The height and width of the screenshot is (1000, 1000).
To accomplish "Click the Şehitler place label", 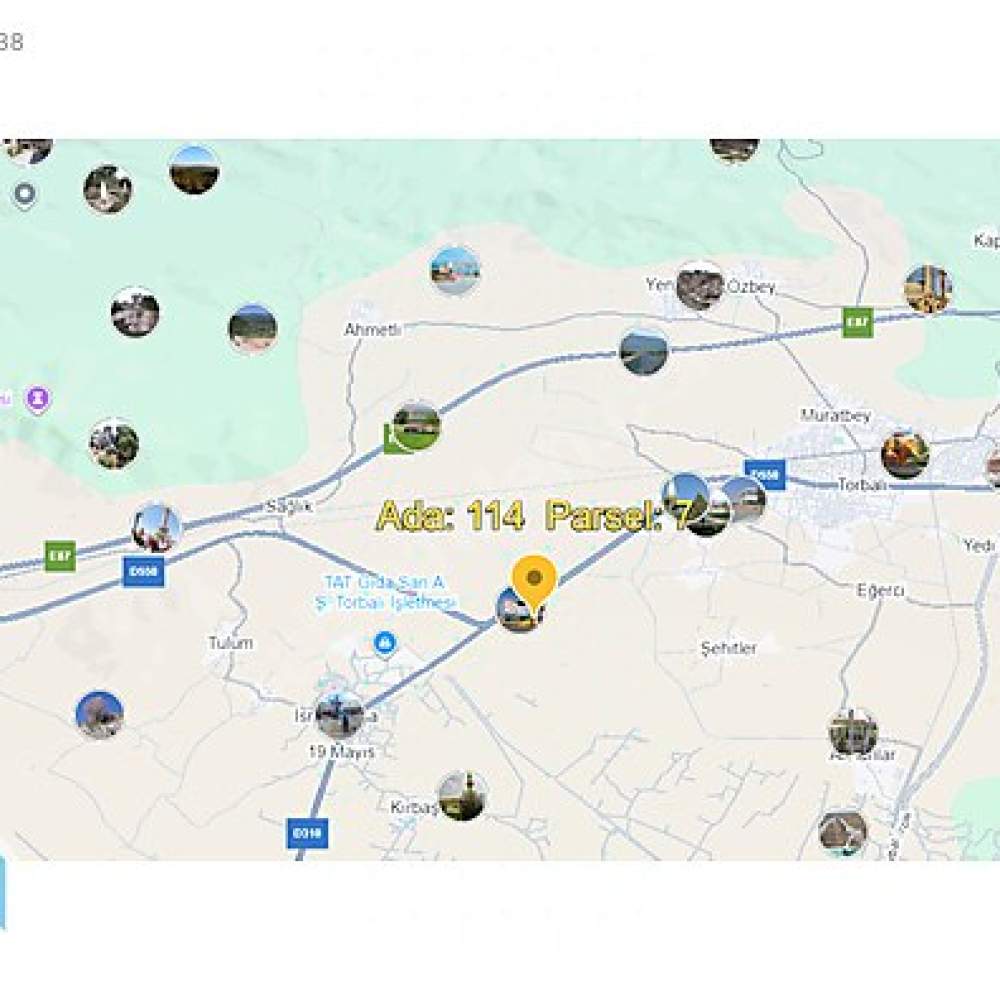I will point(728,649).
